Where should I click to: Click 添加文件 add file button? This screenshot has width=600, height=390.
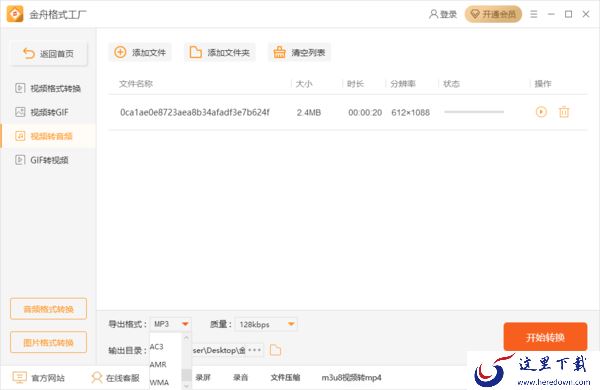pos(140,52)
